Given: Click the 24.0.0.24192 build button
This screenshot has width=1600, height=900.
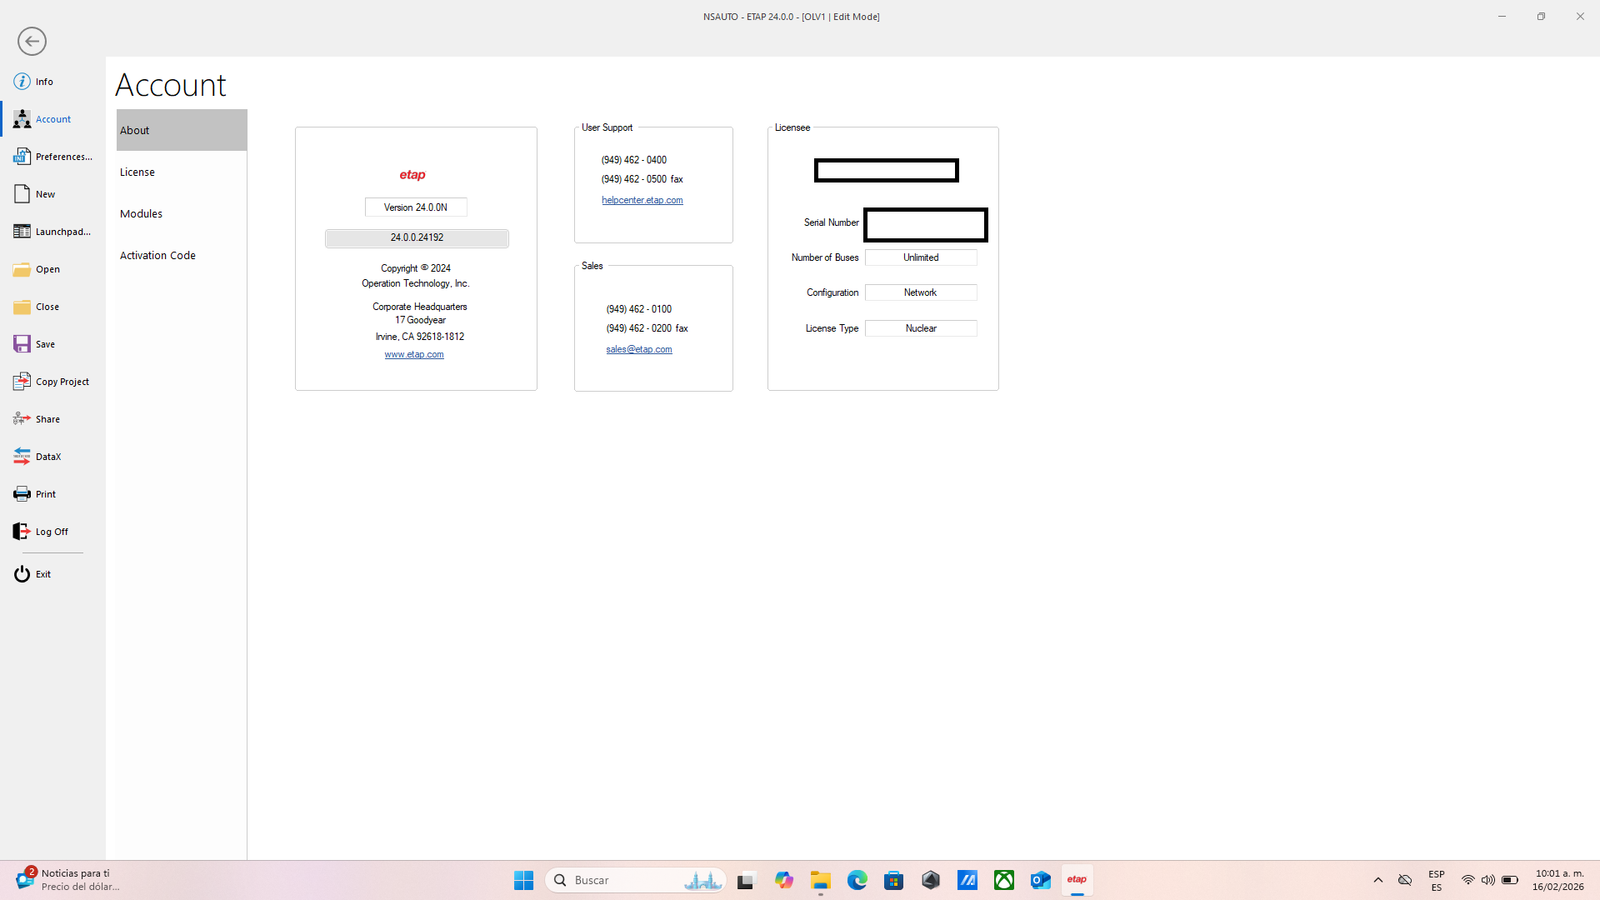Looking at the screenshot, I should [x=417, y=238].
